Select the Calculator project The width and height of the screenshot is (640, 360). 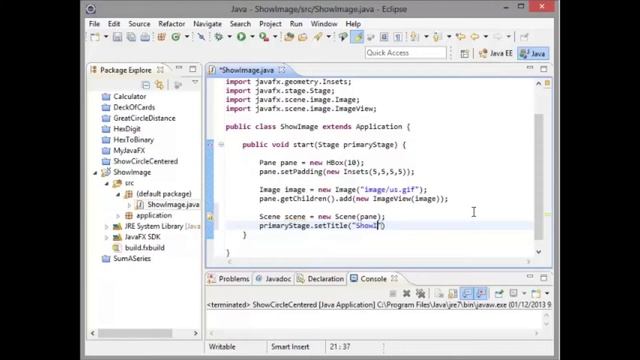point(129,97)
